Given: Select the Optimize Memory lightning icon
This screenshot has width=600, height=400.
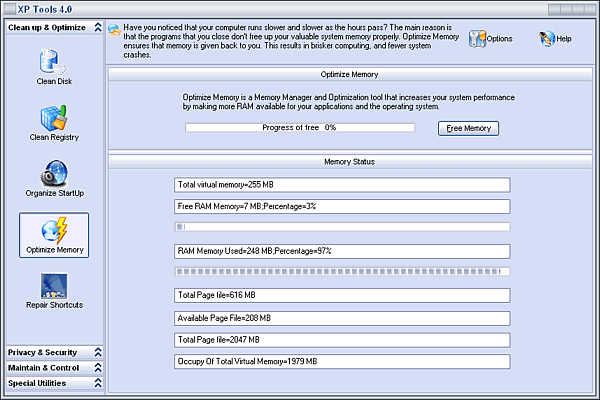Looking at the screenshot, I should (x=54, y=230).
